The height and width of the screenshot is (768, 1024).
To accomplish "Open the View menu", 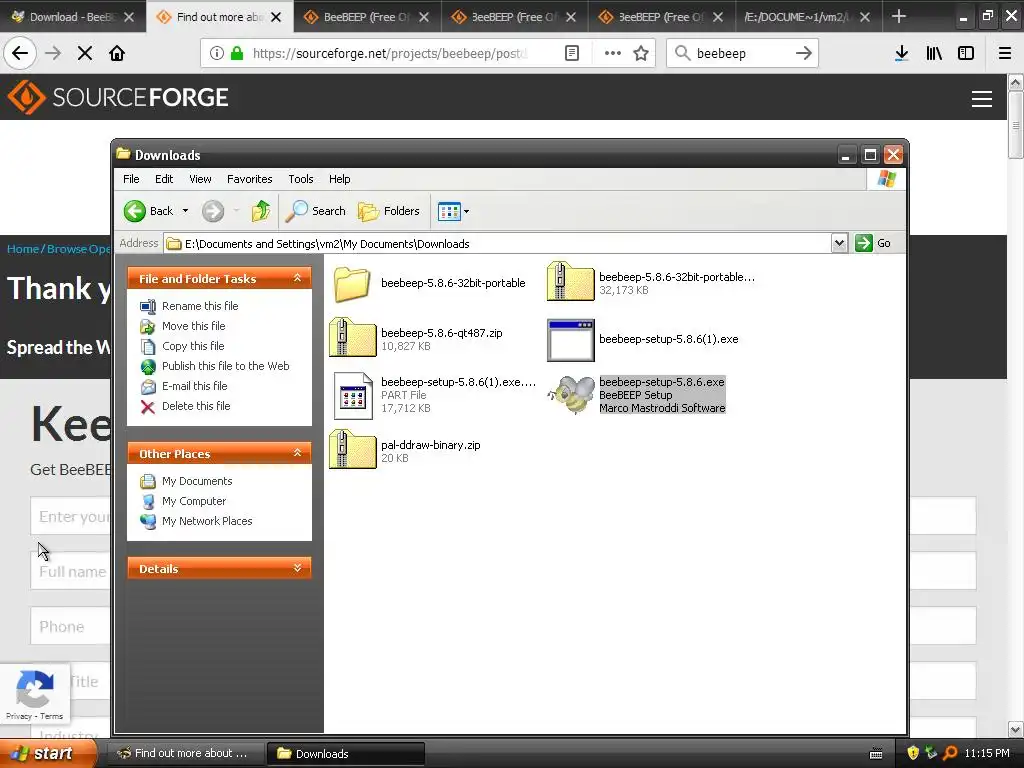I will point(200,179).
